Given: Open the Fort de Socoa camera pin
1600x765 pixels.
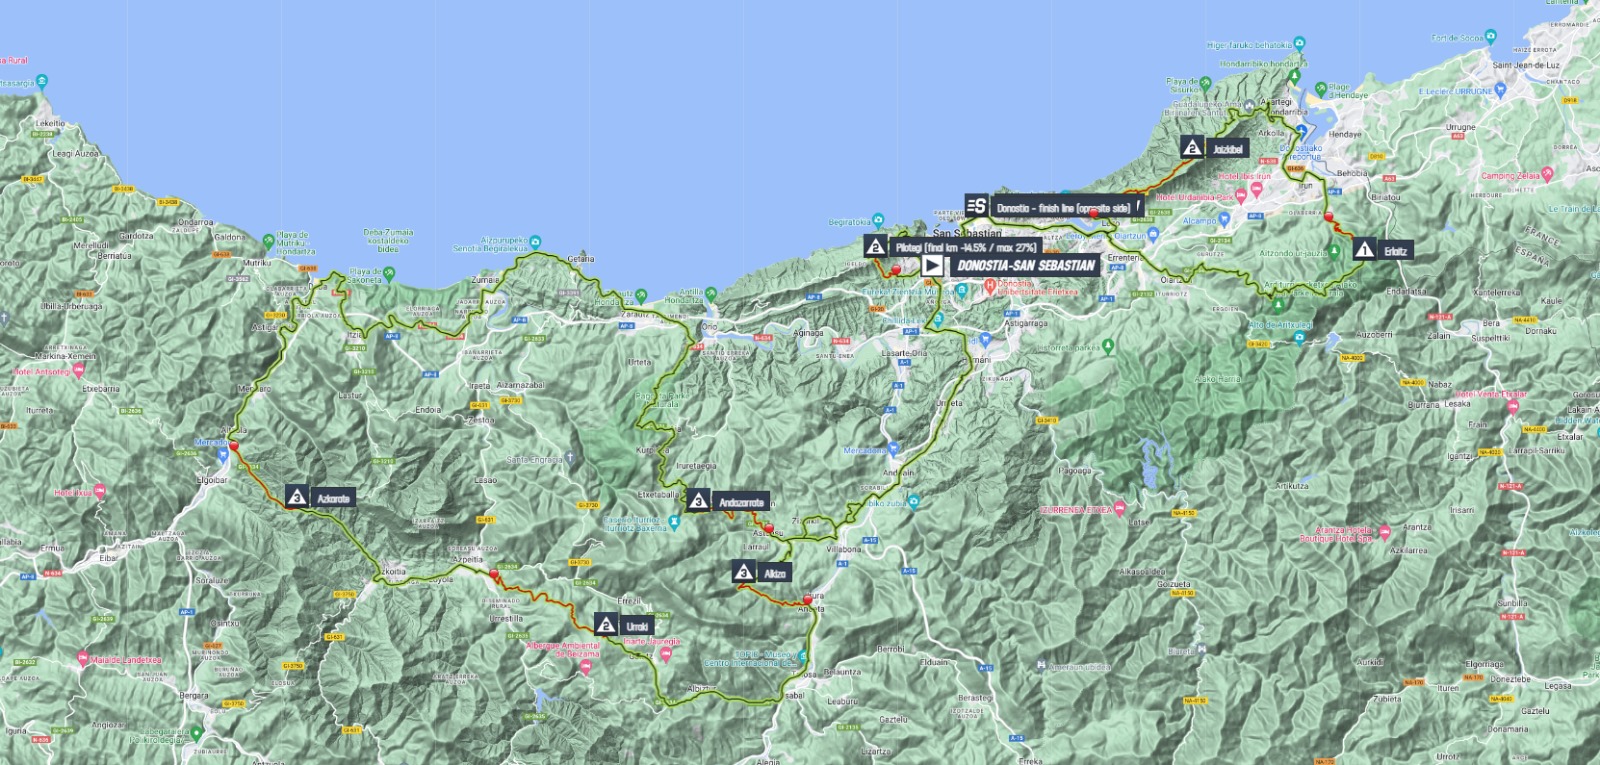Looking at the screenshot, I should (x=1491, y=37).
